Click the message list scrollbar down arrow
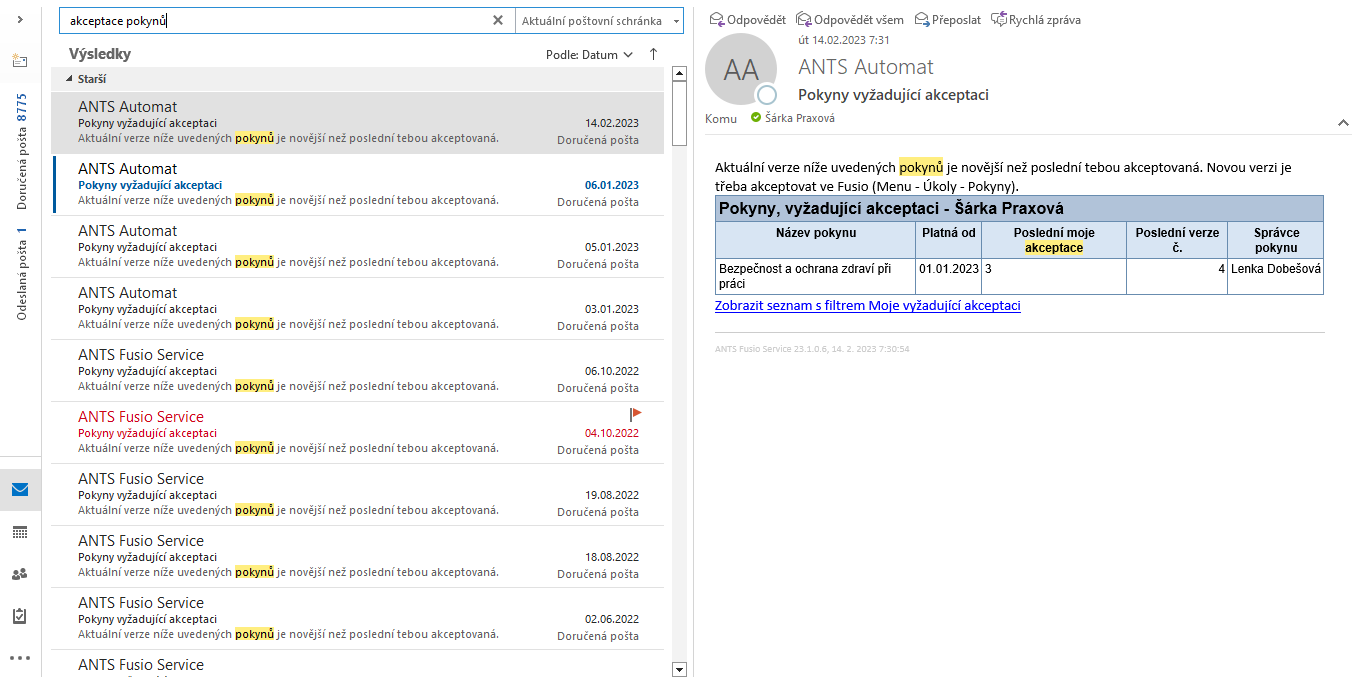The image size is (1356, 677). click(x=679, y=669)
